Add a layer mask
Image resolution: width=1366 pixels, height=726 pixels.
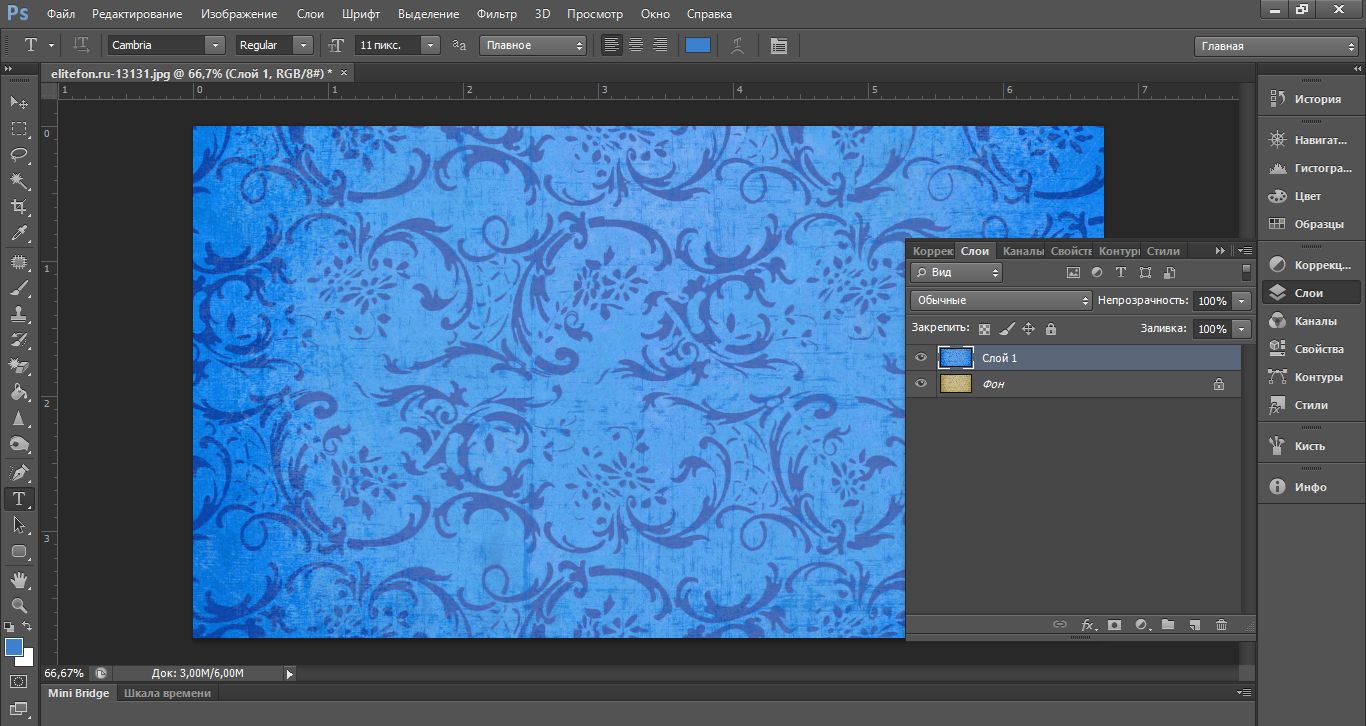point(1114,625)
